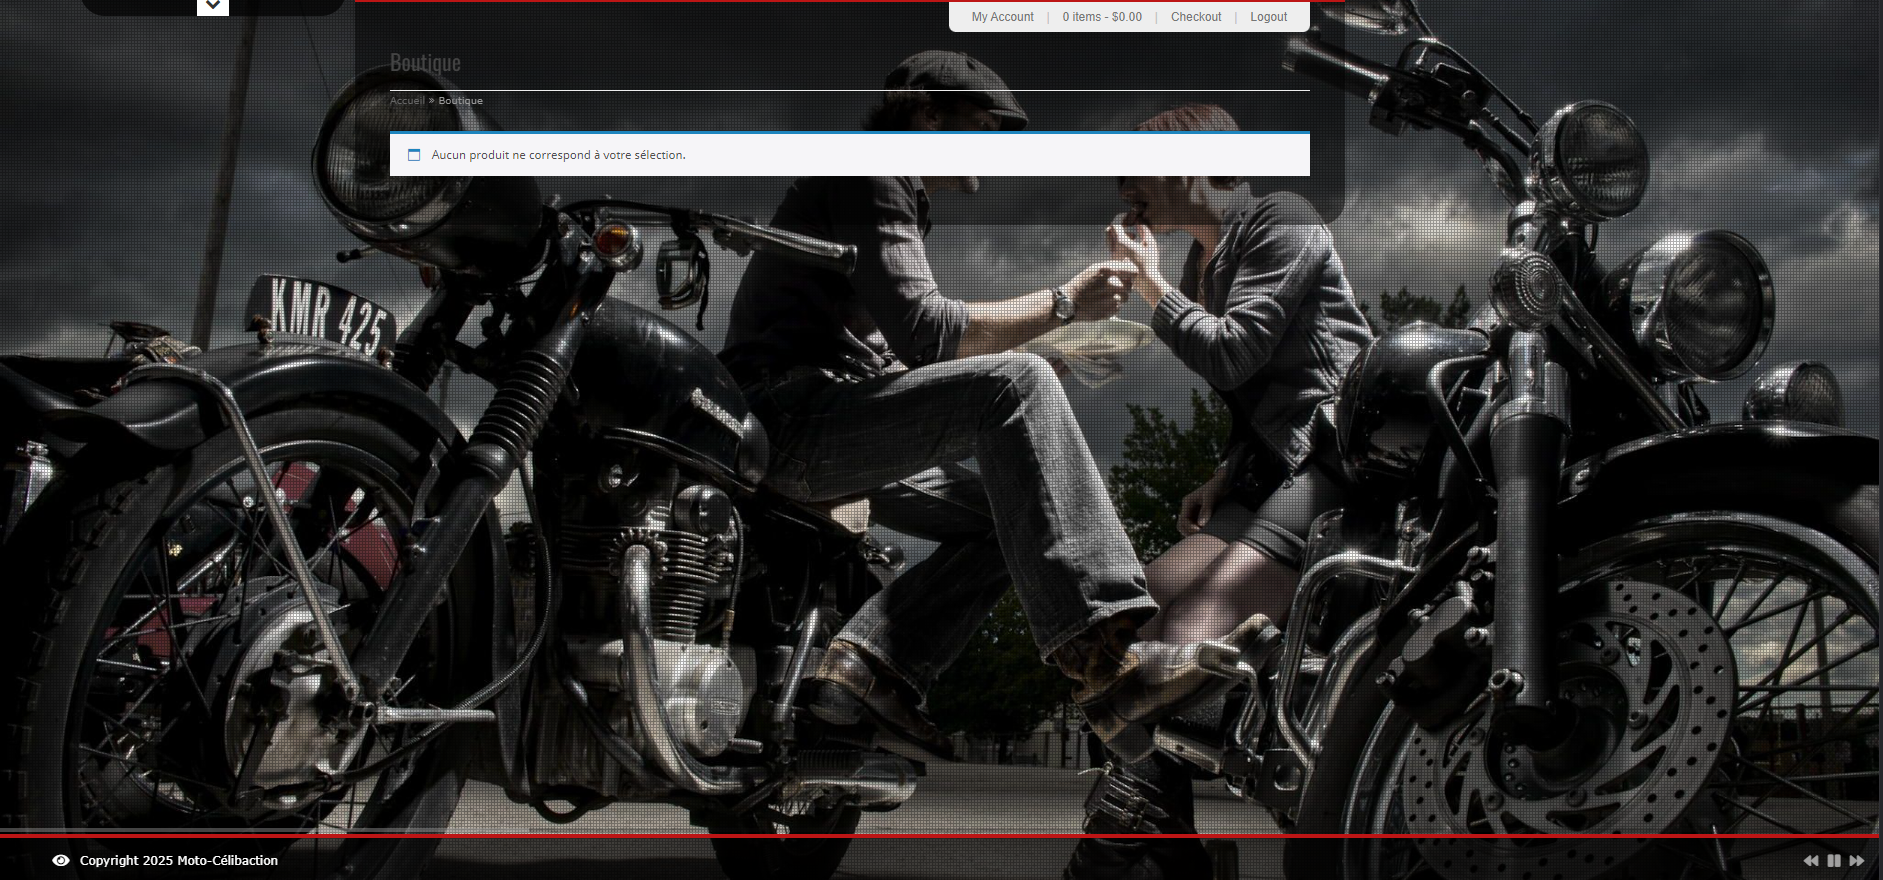Click the Boutique page heading
Image resolution: width=1883 pixels, height=880 pixels.
click(x=425, y=63)
